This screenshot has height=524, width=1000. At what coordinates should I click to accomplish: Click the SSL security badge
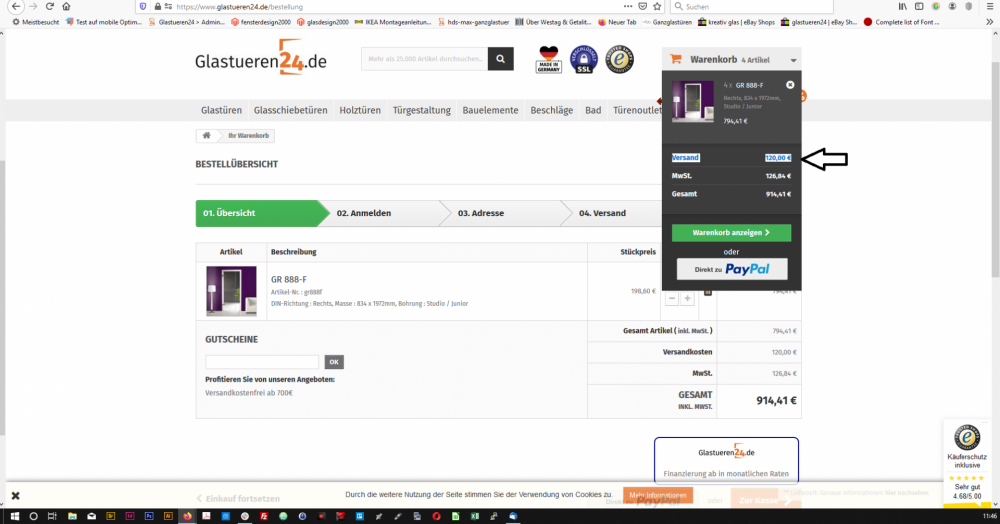(584, 59)
